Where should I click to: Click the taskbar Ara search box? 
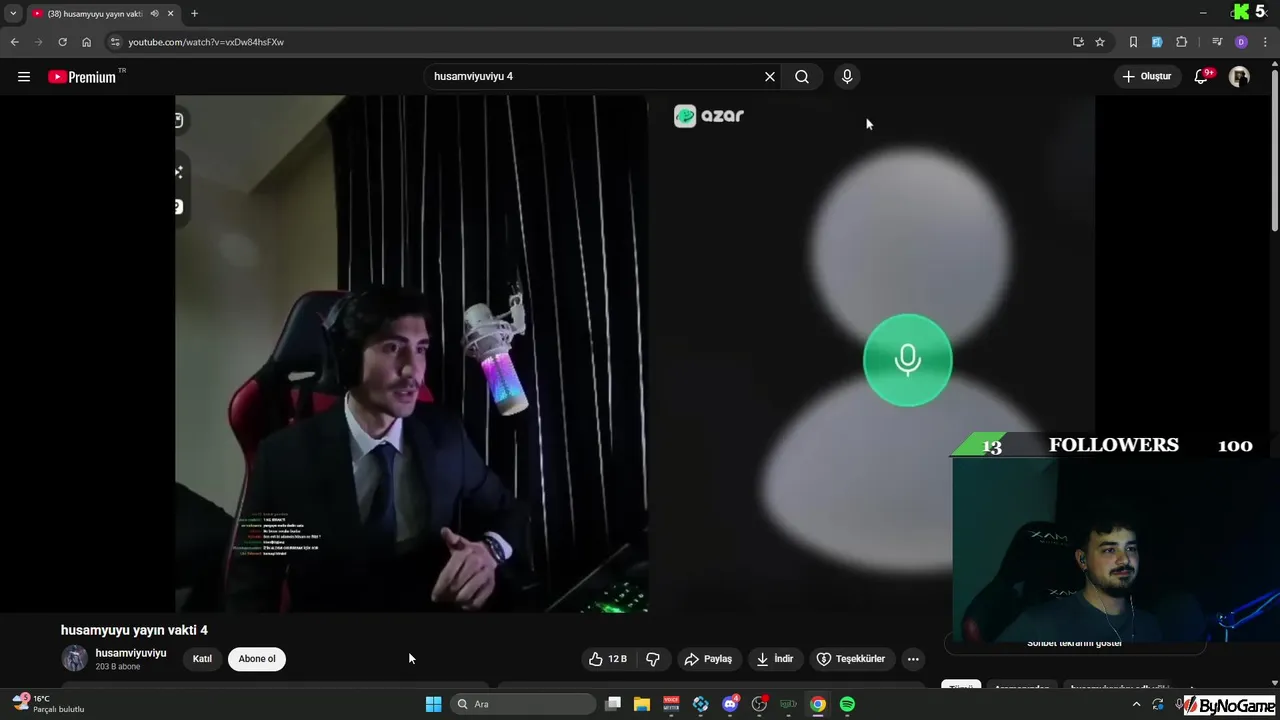522,704
